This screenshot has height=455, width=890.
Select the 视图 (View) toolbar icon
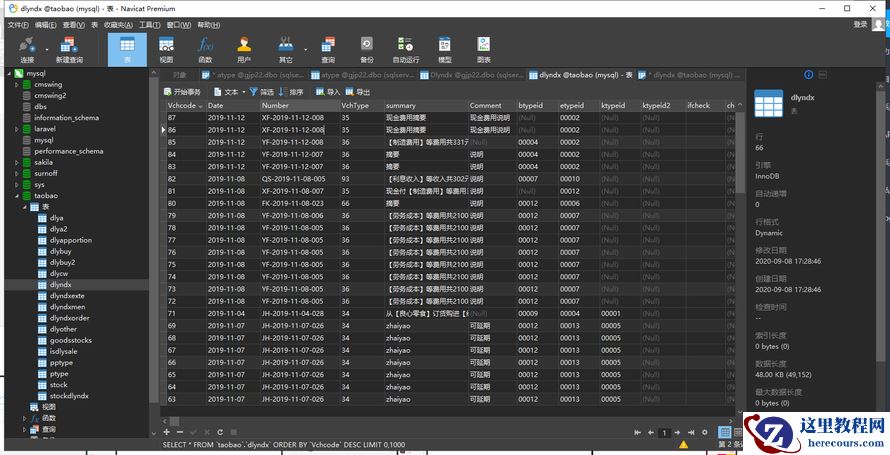[x=166, y=48]
